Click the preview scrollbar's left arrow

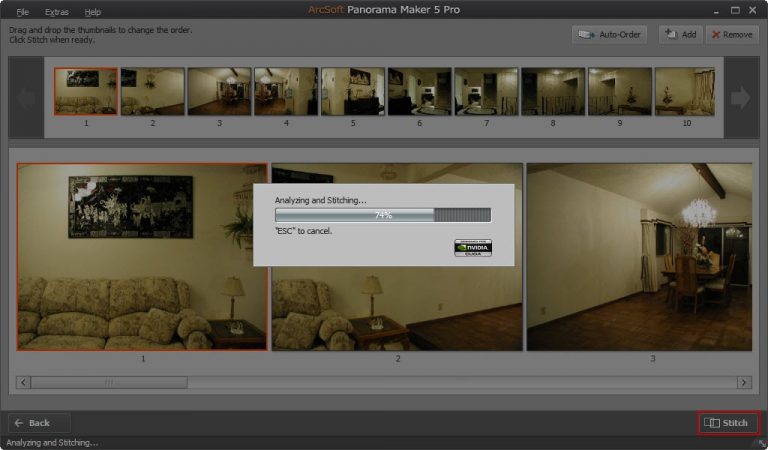click(23, 382)
